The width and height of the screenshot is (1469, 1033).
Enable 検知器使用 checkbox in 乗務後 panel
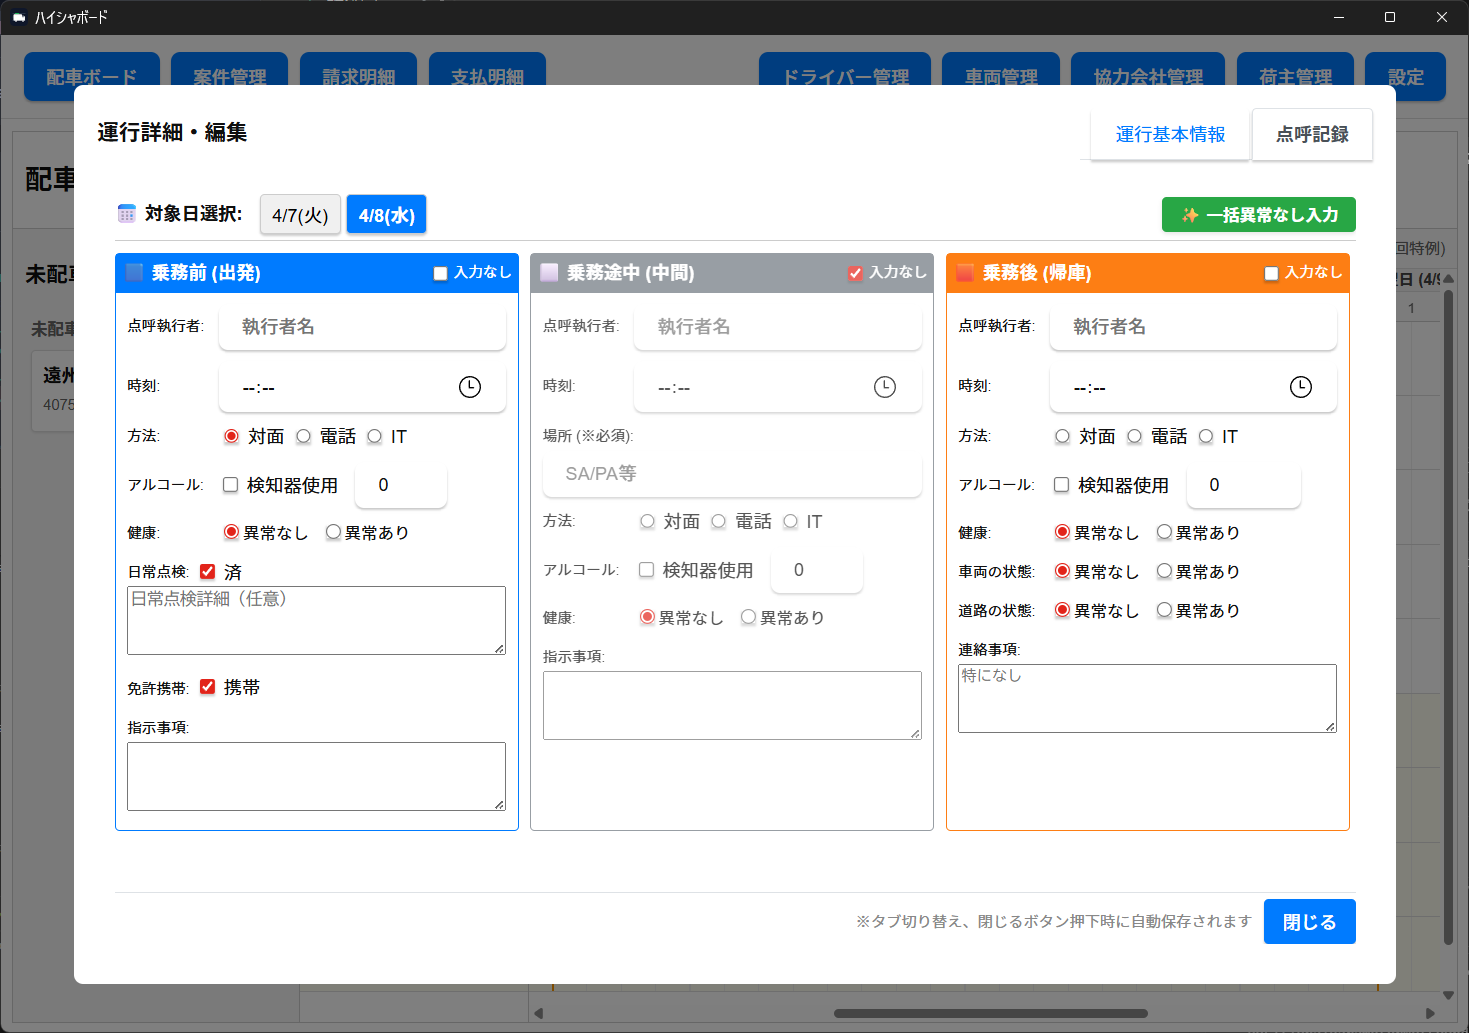tap(1061, 485)
